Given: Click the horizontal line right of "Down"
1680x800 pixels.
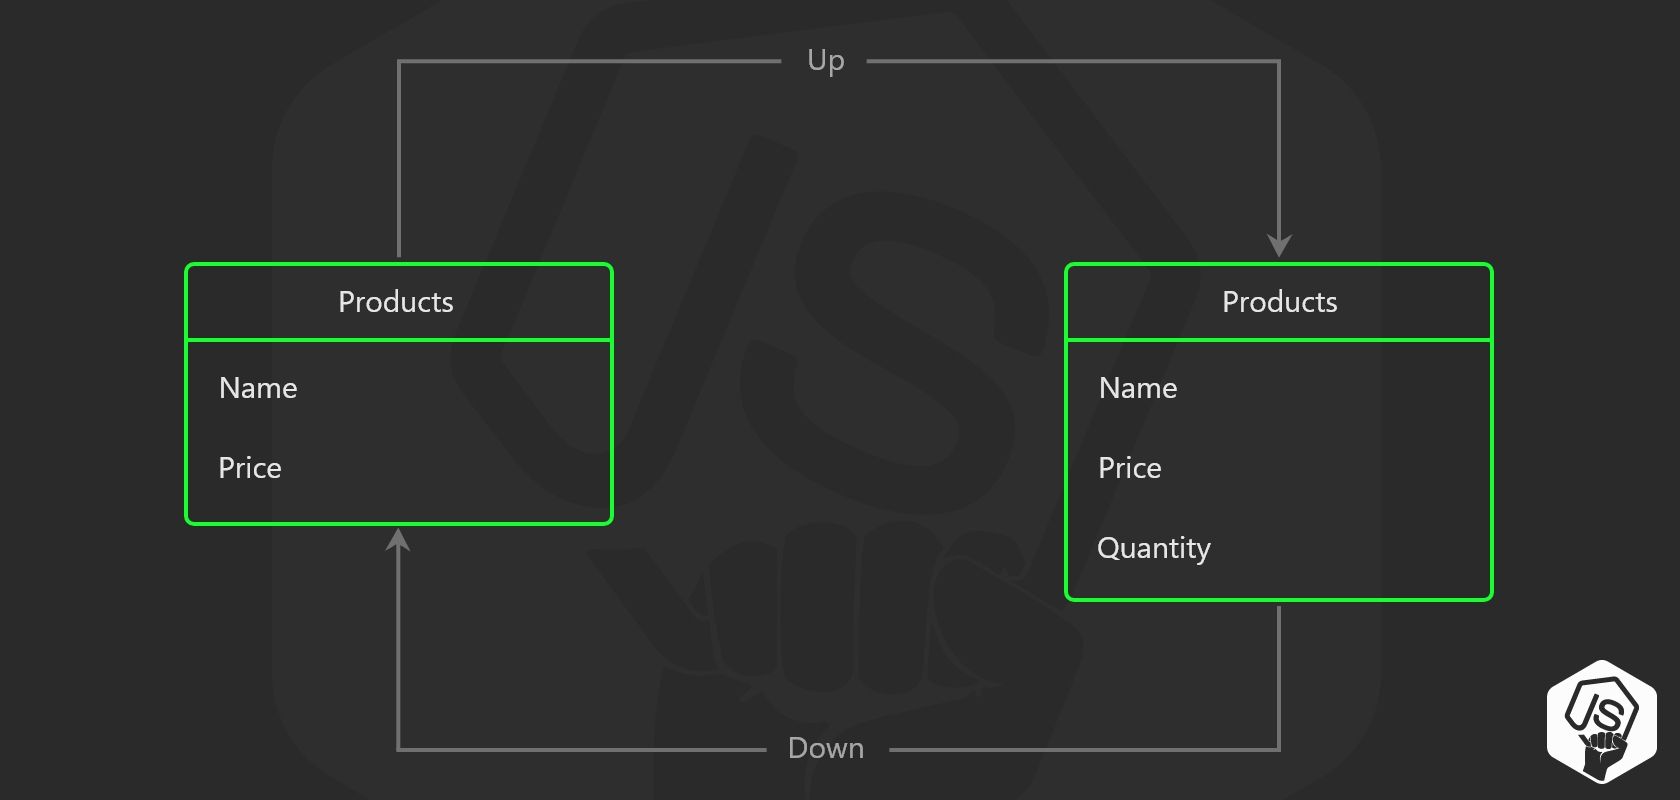Looking at the screenshot, I should tap(1080, 749).
